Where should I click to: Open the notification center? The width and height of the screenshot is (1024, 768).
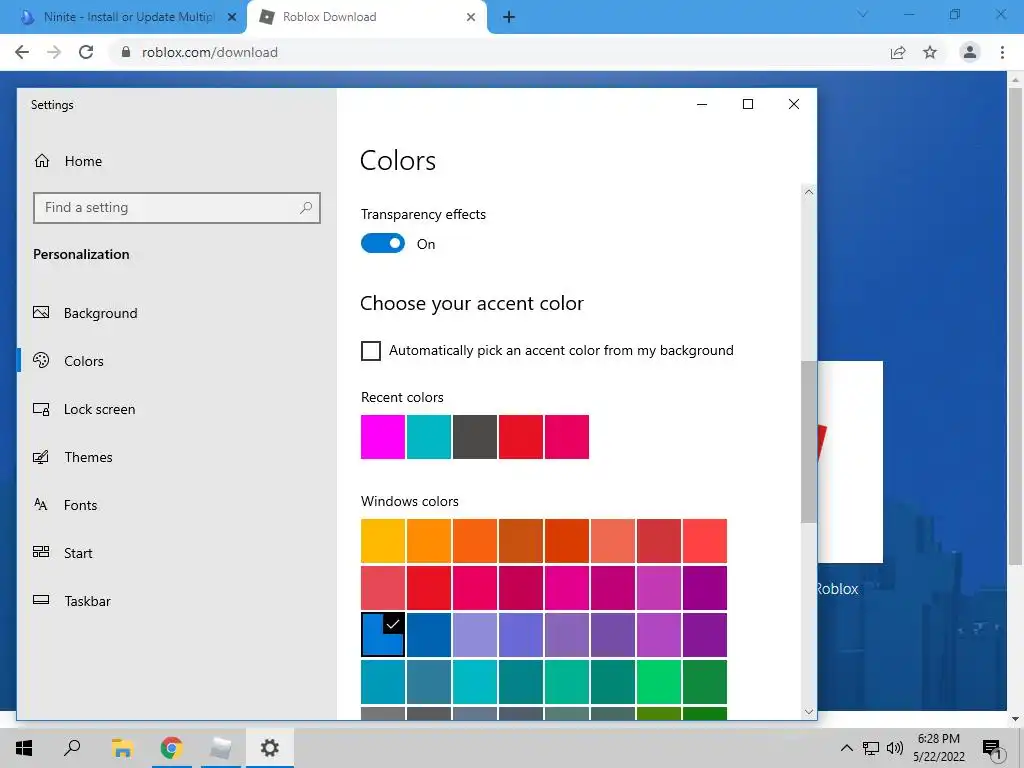coord(993,749)
